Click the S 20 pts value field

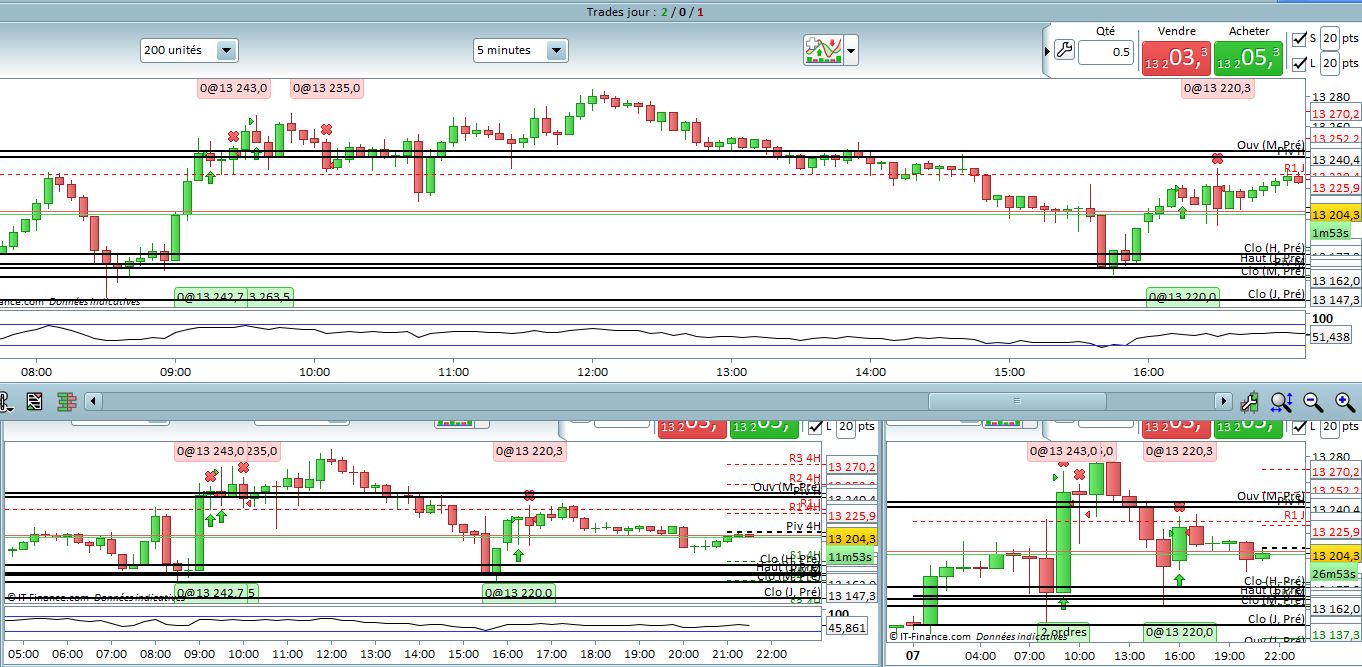tap(1331, 39)
